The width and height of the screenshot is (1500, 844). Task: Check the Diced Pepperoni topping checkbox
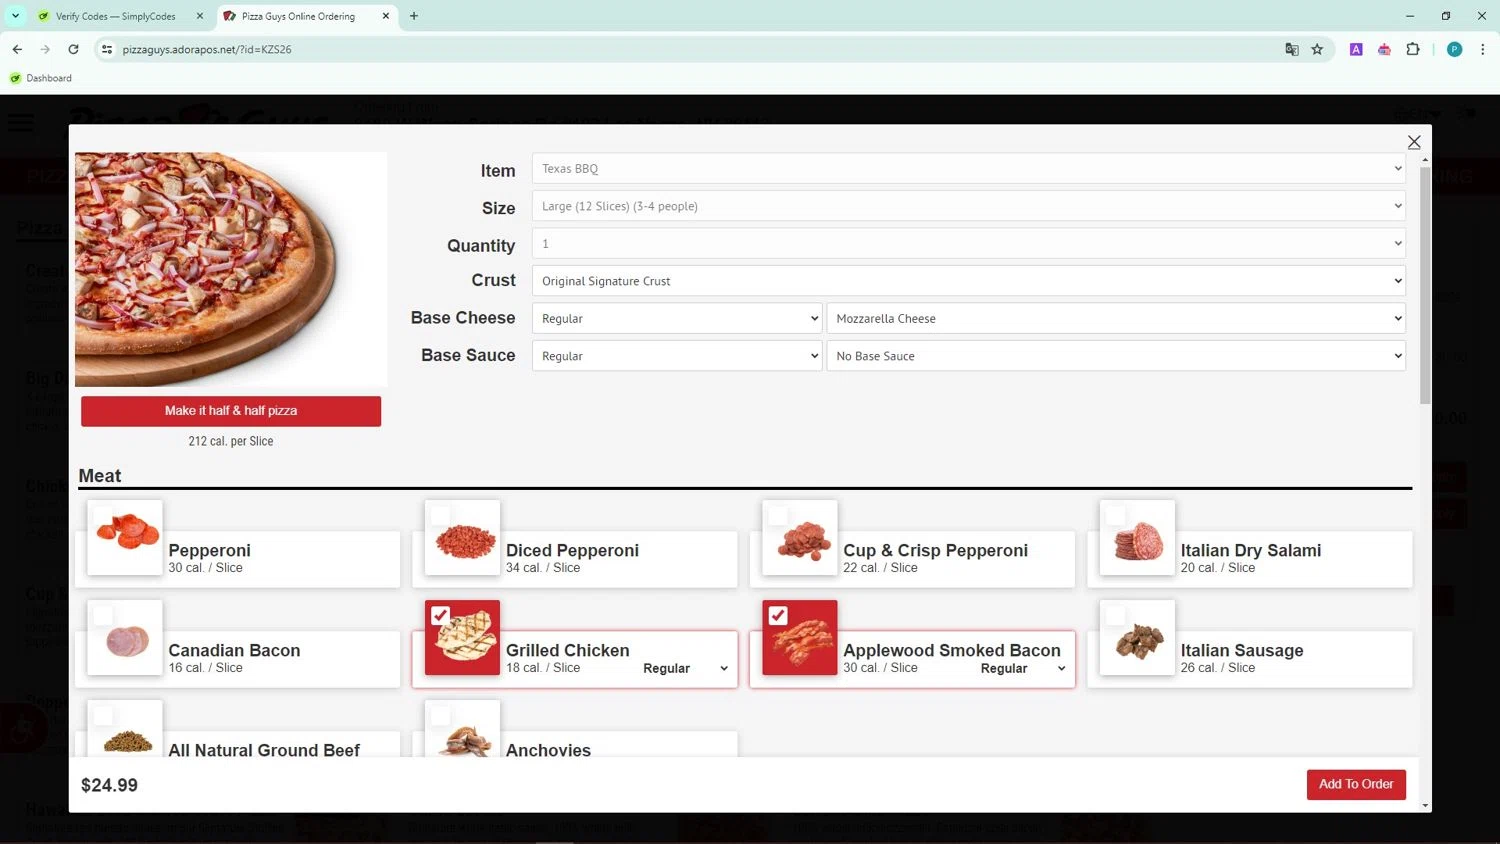[x=440, y=516]
